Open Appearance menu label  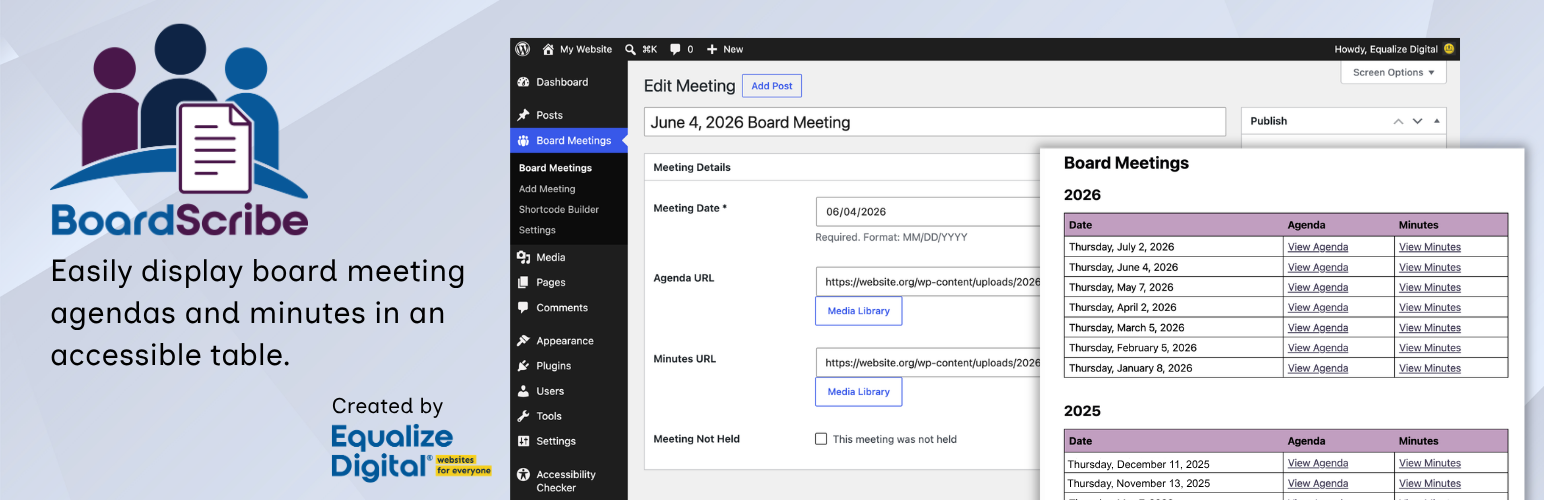click(565, 341)
